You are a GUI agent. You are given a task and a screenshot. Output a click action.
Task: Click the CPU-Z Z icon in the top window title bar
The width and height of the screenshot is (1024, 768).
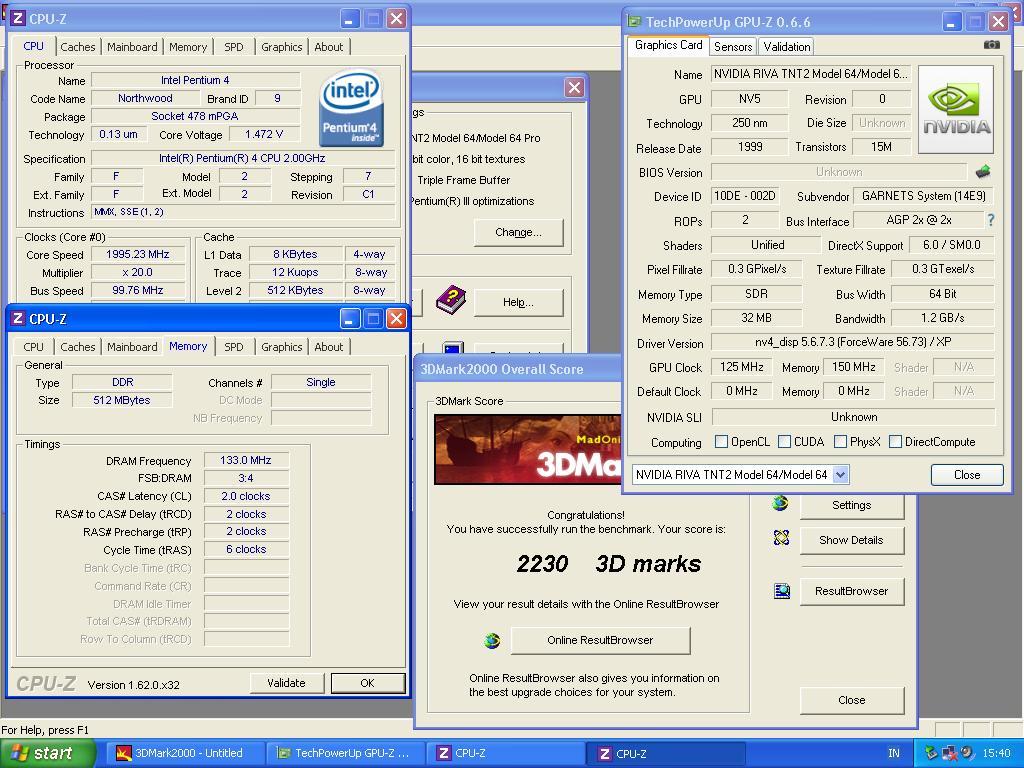click(18, 18)
